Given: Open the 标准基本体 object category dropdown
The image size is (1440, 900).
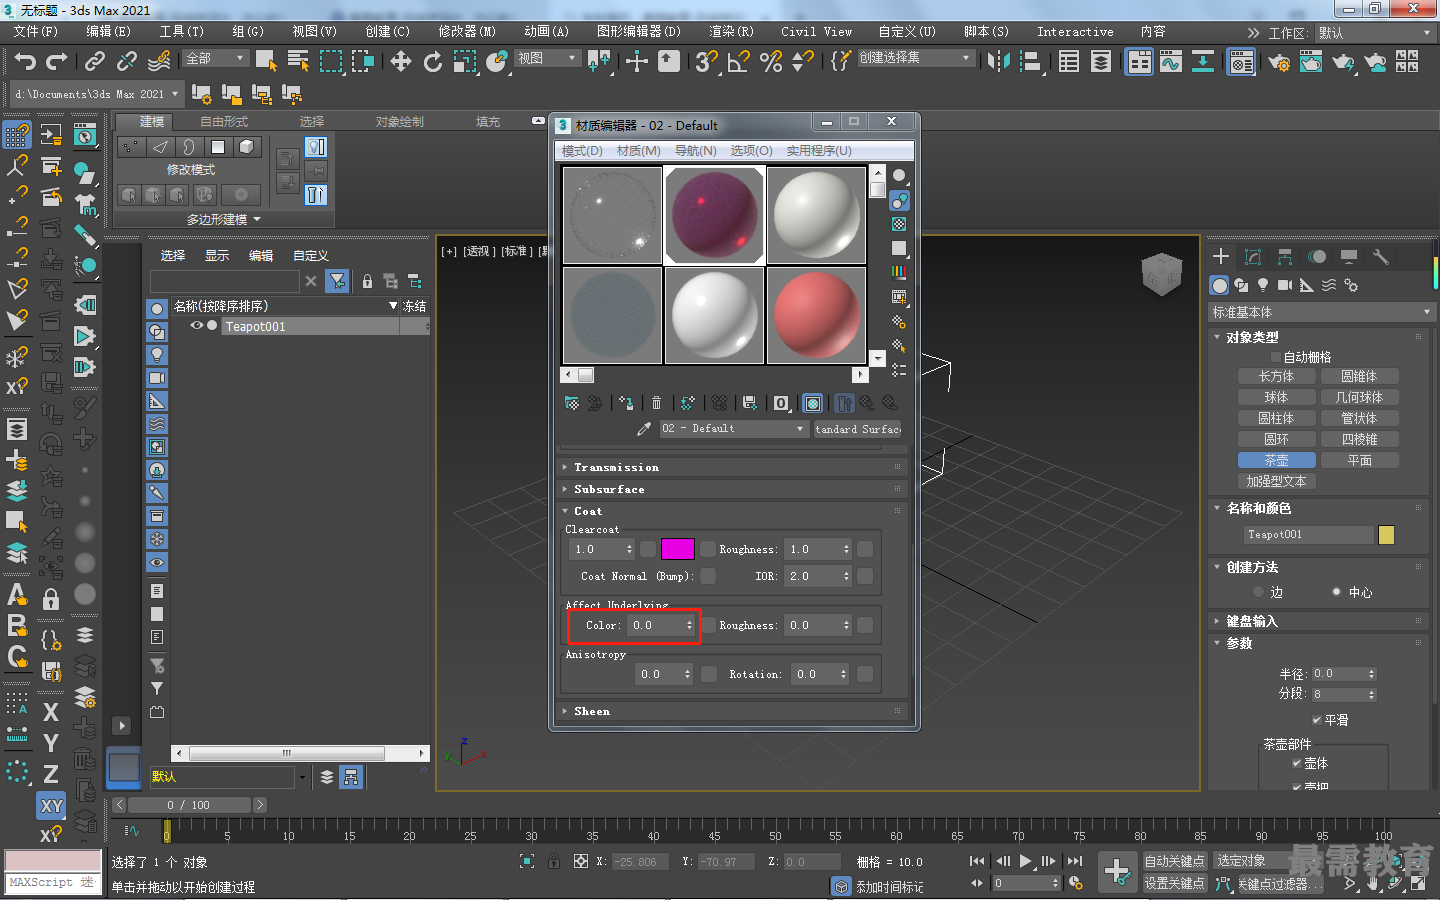Looking at the screenshot, I should pyautogui.click(x=1321, y=313).
